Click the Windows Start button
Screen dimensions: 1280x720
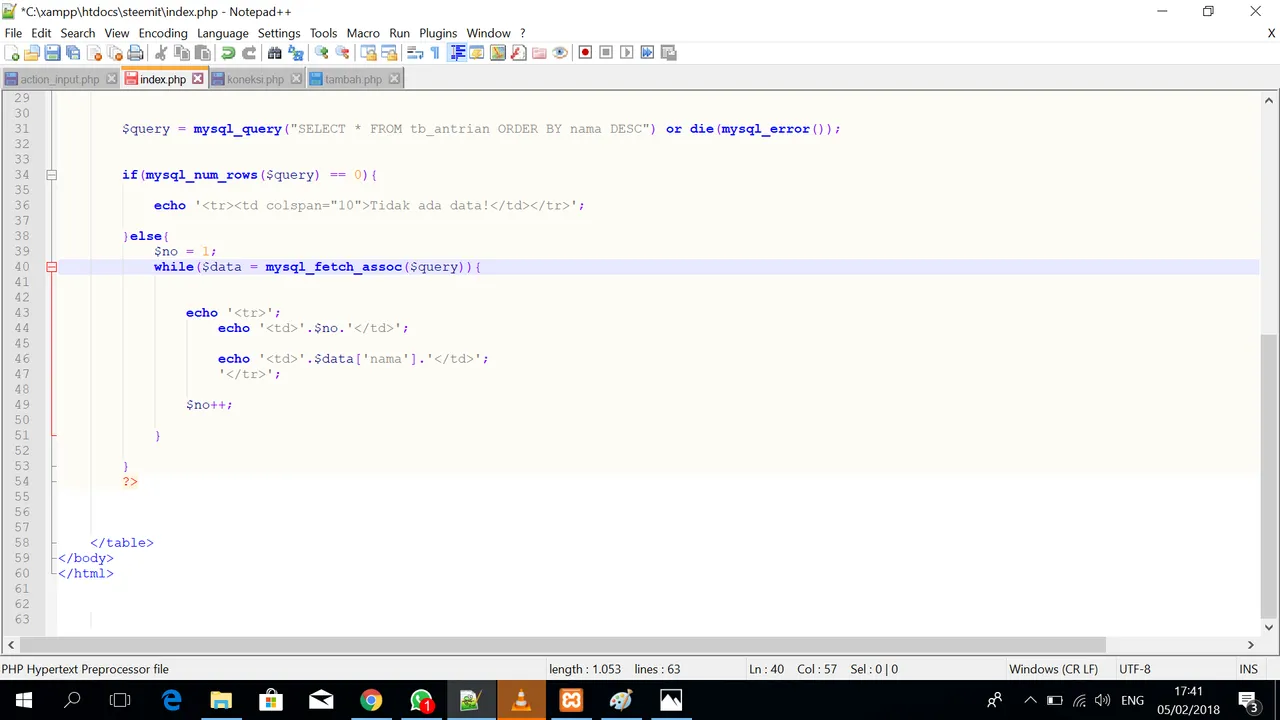24,700
